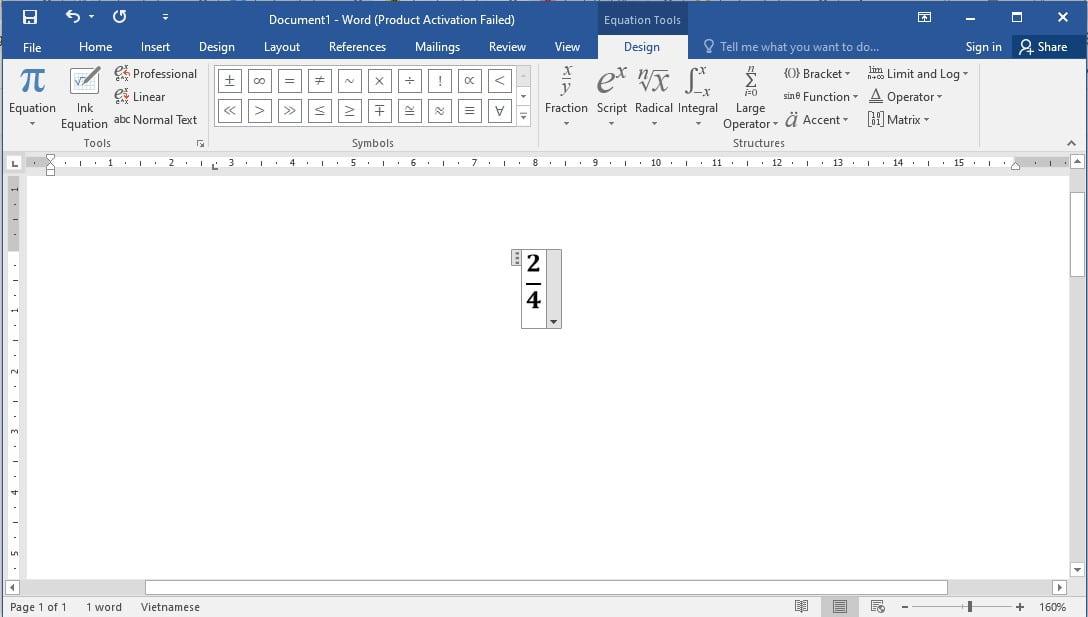Viewport: 1088px width, 617px height.
Task: Switch equation to Professional format
Action: (x=156, y=73)
